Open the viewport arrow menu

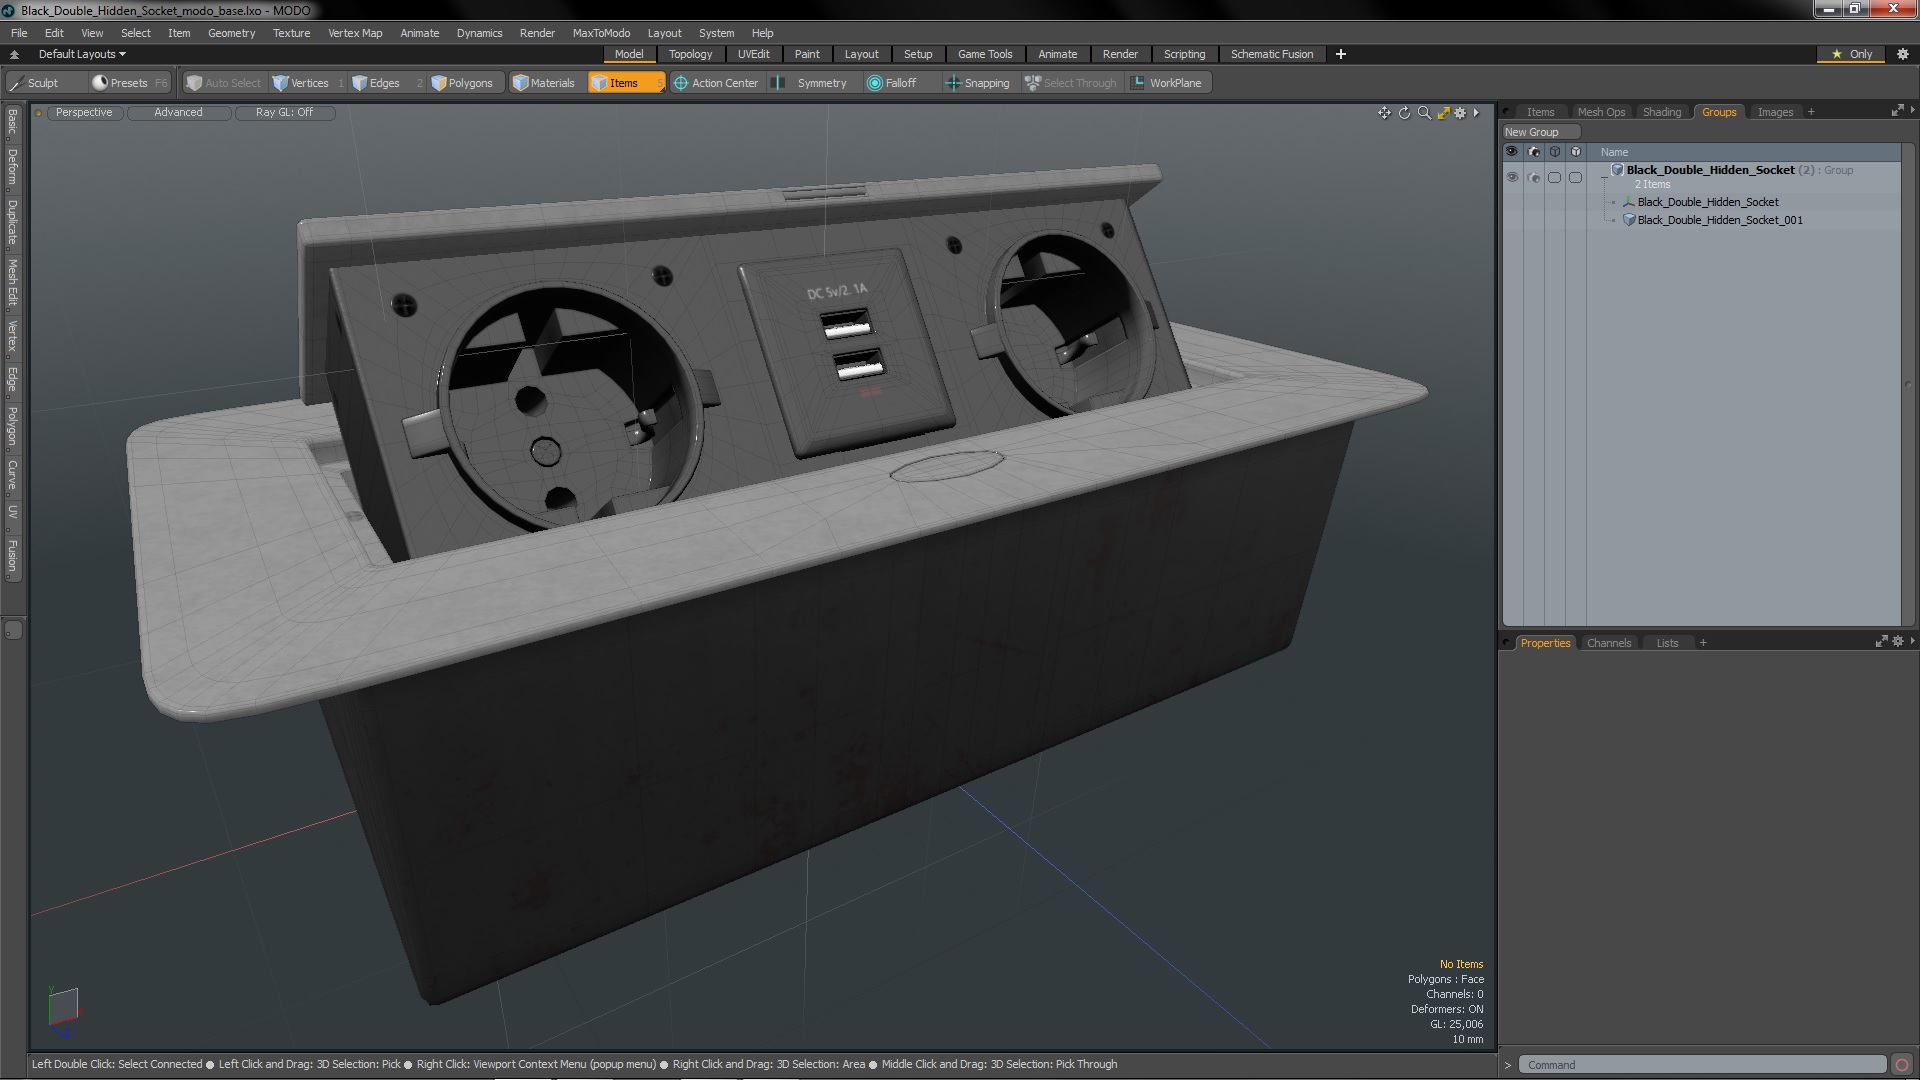tap(1476, 113)
